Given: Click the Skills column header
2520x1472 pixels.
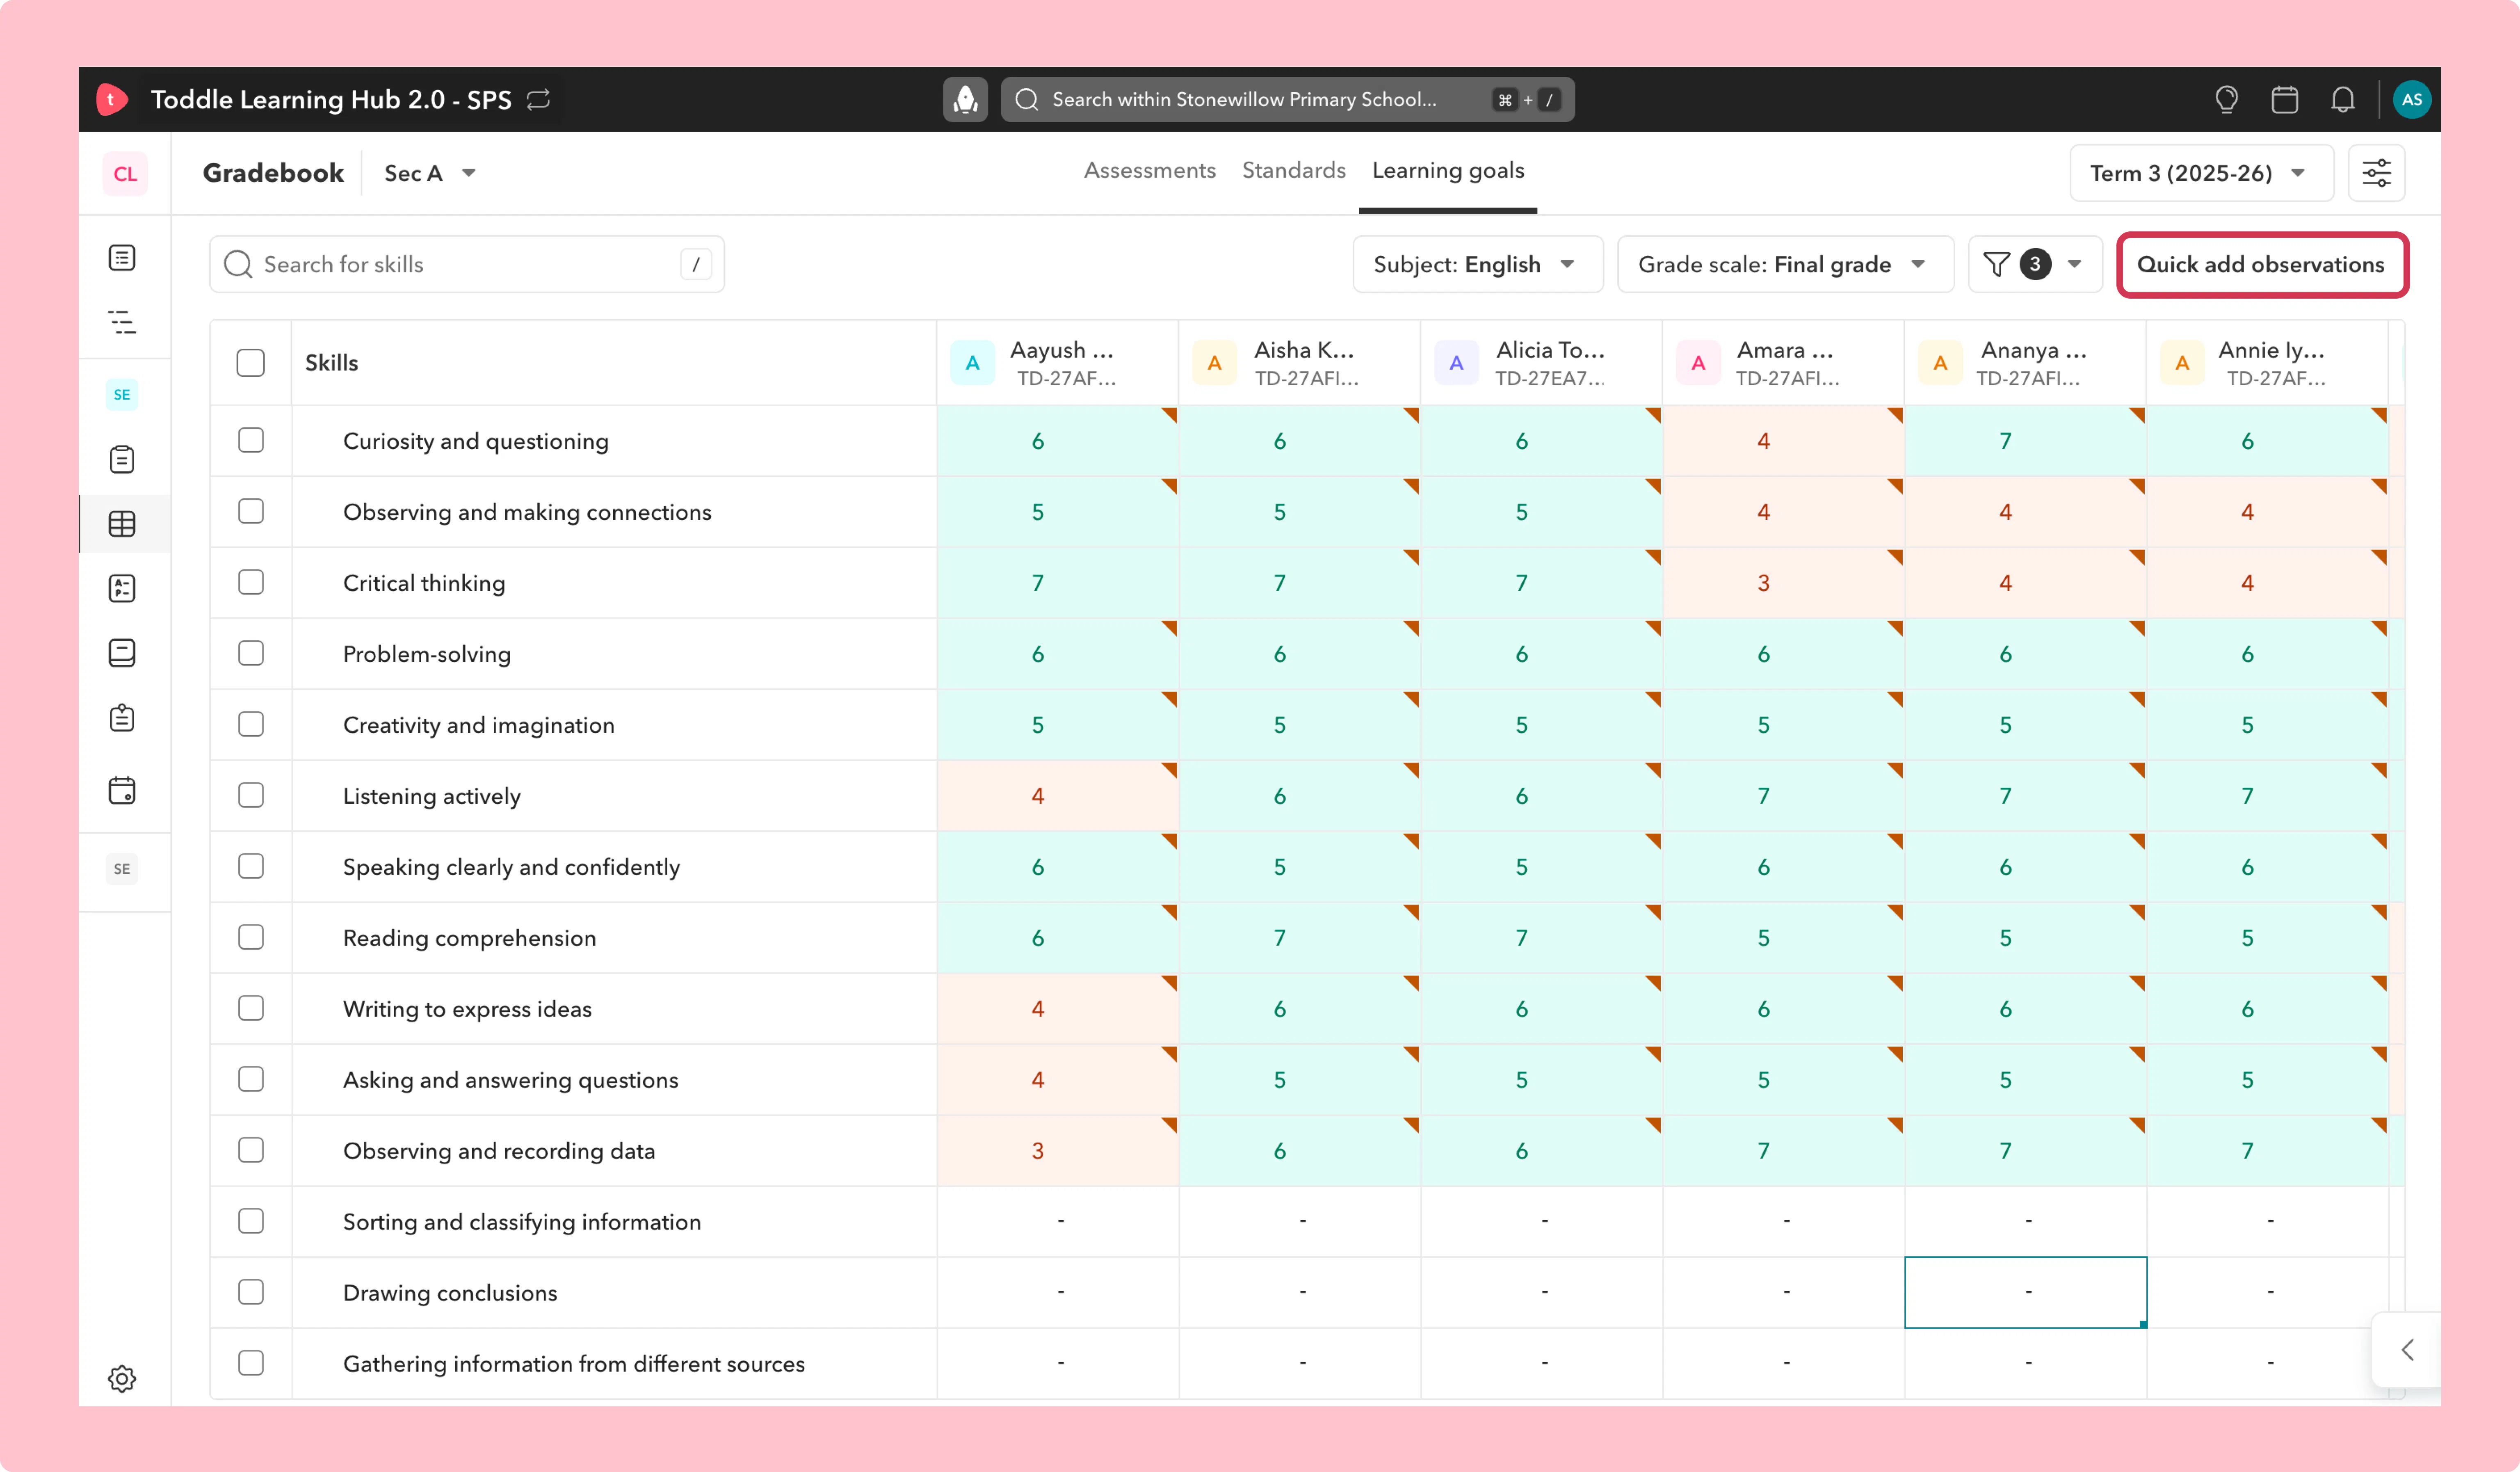Looking at the screenshot, I should click(331, 363).
